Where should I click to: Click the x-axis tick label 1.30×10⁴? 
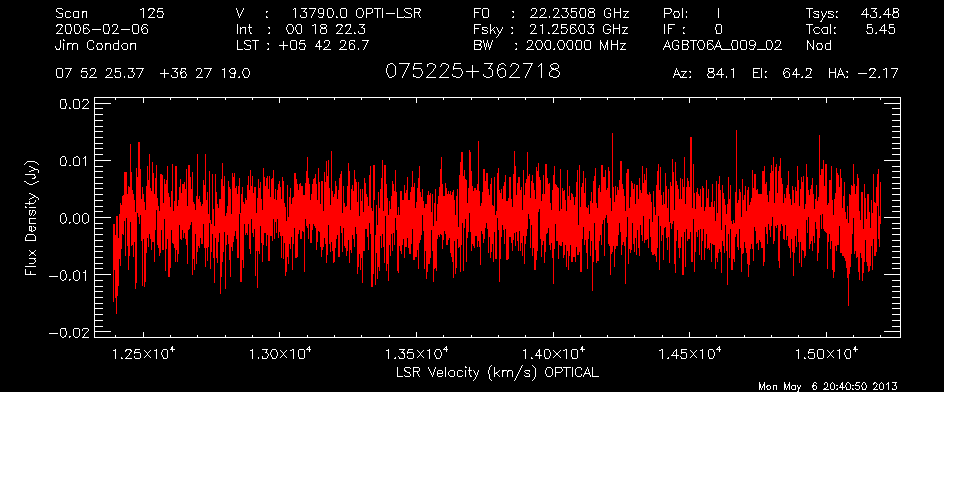tap(280, 354)
